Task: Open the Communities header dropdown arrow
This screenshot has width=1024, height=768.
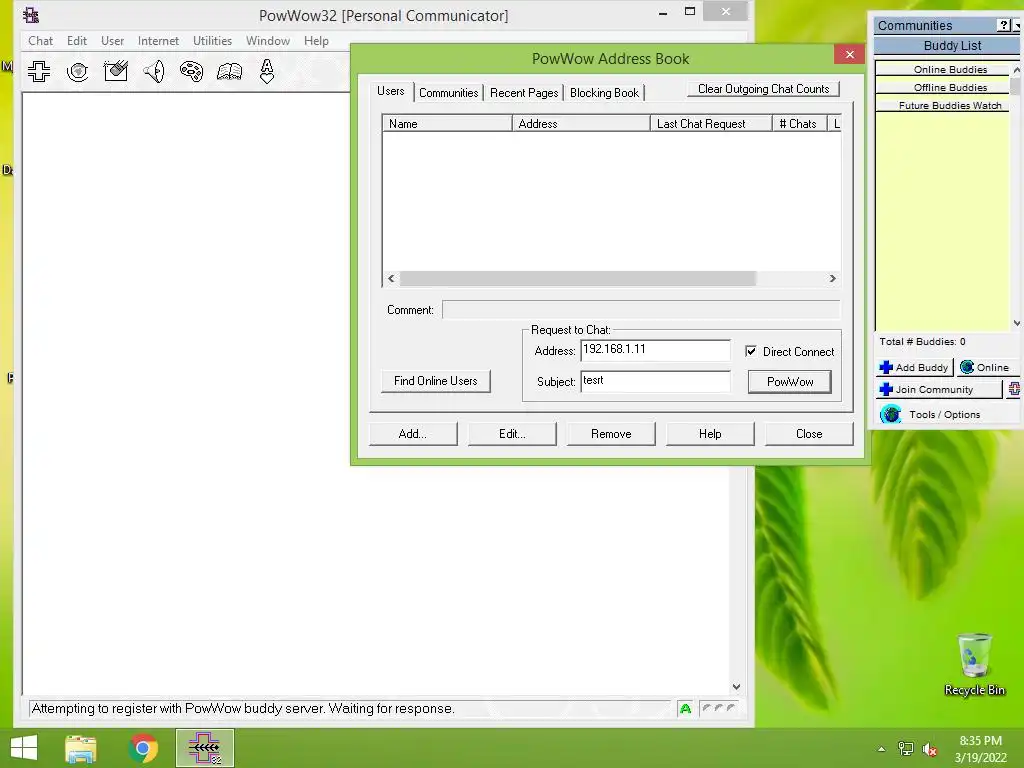Action: (1017, 25)
